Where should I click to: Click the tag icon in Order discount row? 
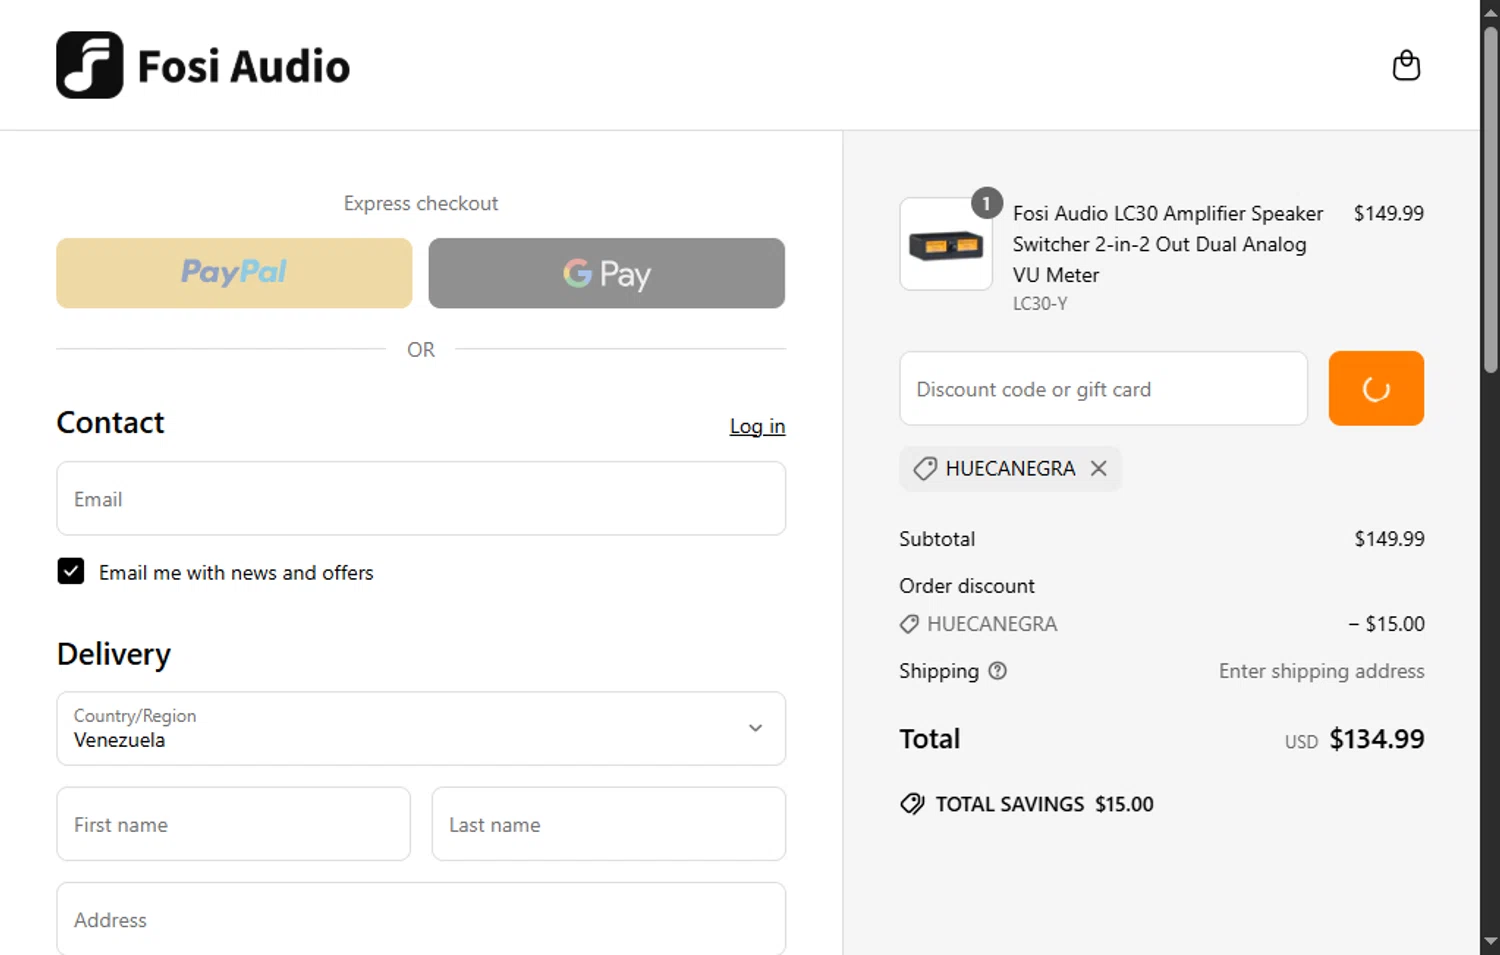pos(909,624)
